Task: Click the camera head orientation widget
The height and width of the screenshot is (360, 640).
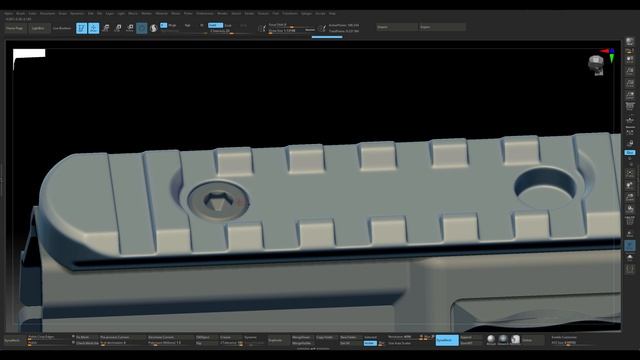Action: click(596, 65)
